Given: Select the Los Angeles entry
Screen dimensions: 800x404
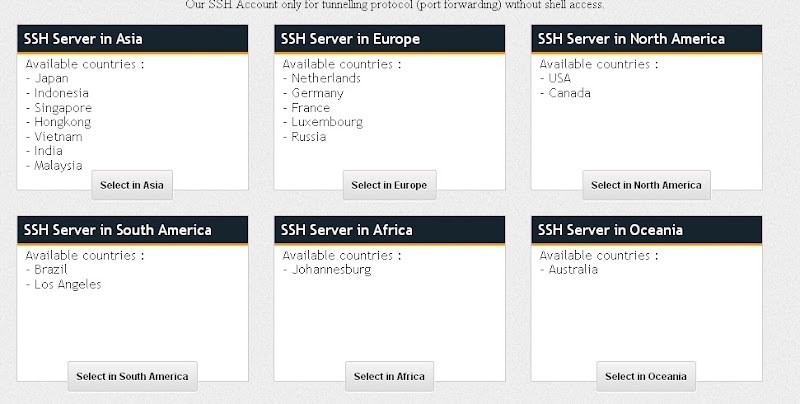Looking at the screenshot, I should 68,285.
